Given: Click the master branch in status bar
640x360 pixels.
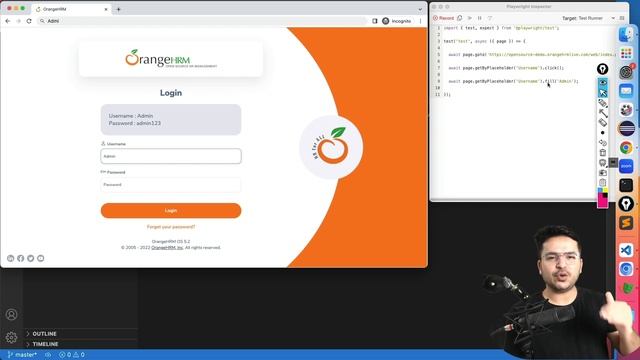Looking at the screenshot, I should click(x=22, y=355).
